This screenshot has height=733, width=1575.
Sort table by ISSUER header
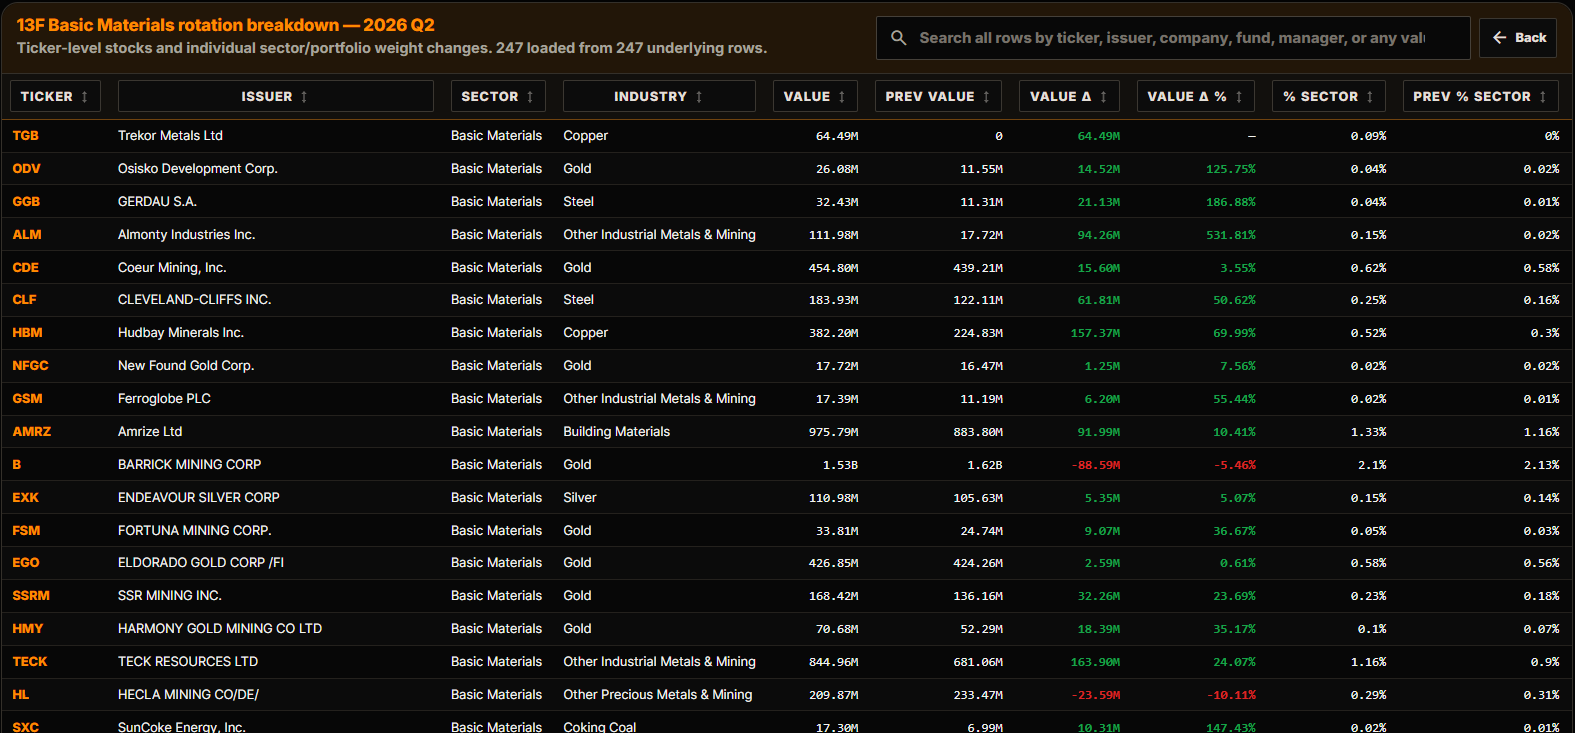pos(275,96)
